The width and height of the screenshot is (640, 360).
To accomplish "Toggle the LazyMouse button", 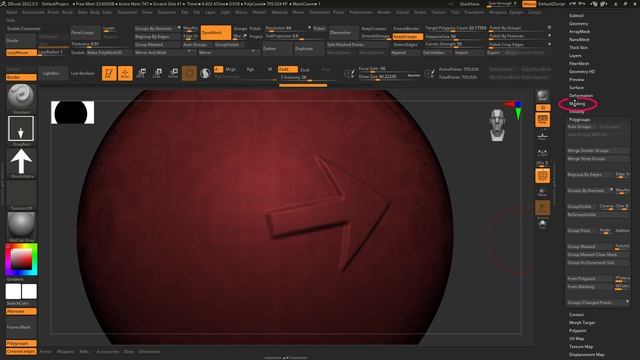I will click(x=21, y=52).
